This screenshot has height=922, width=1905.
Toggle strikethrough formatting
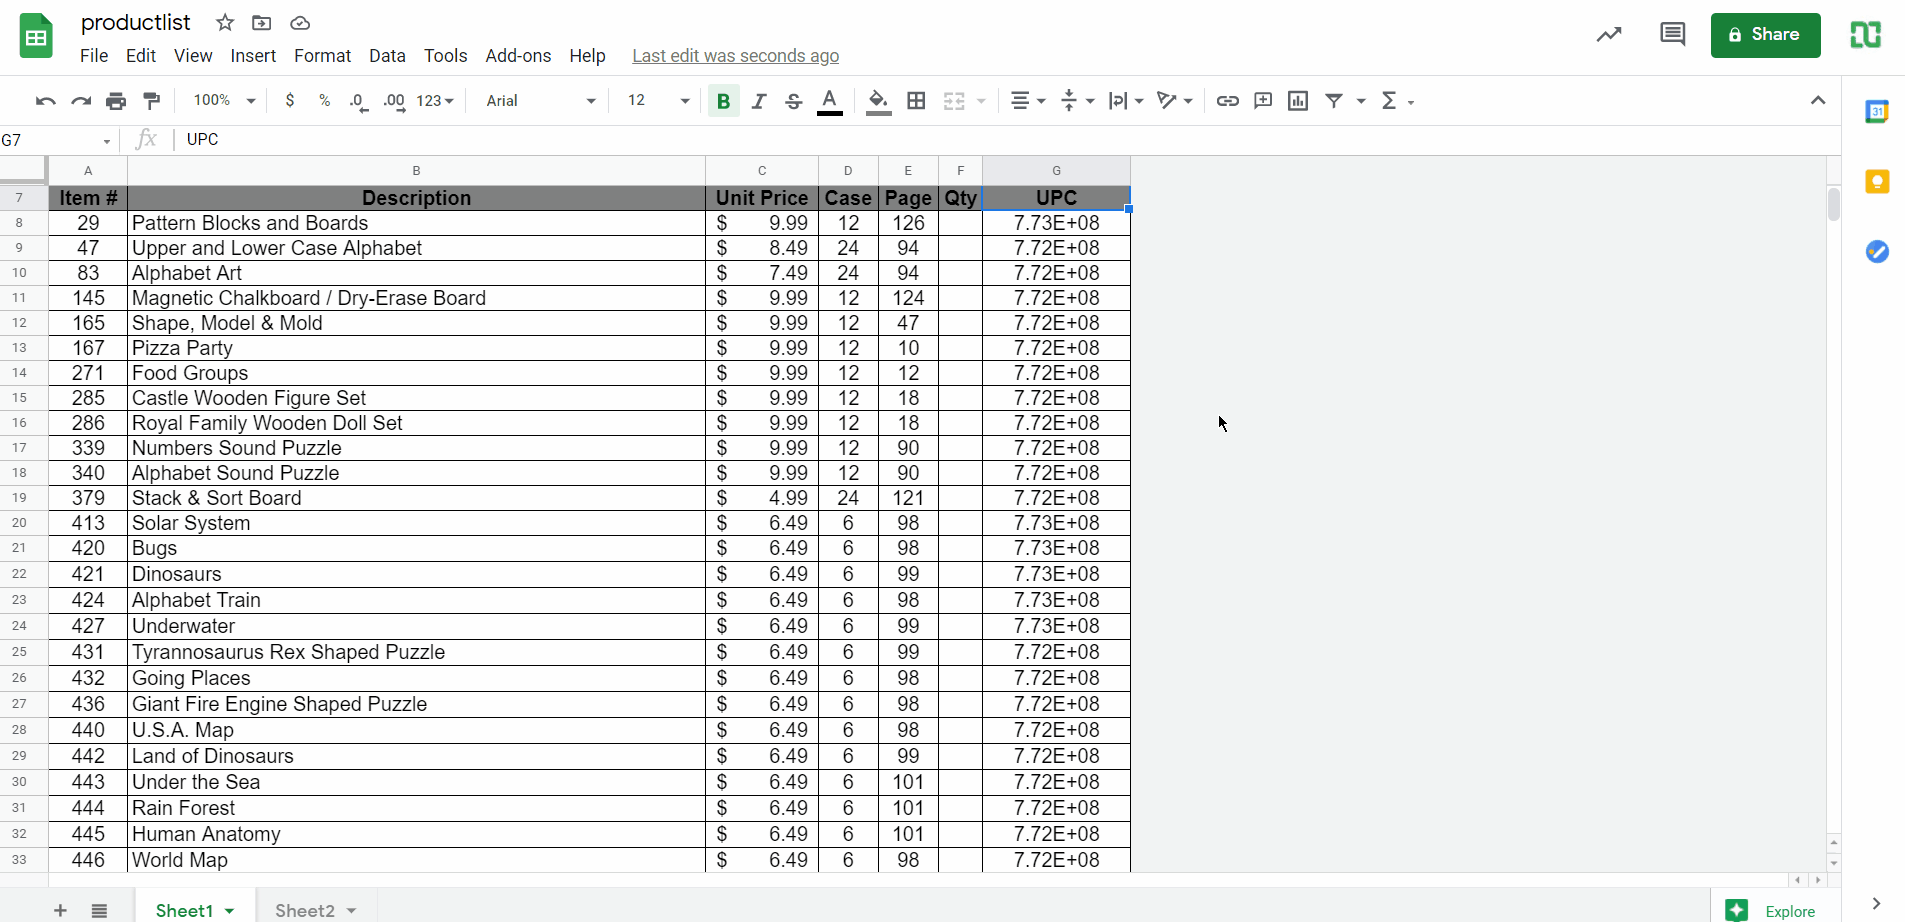click(794, 101)
